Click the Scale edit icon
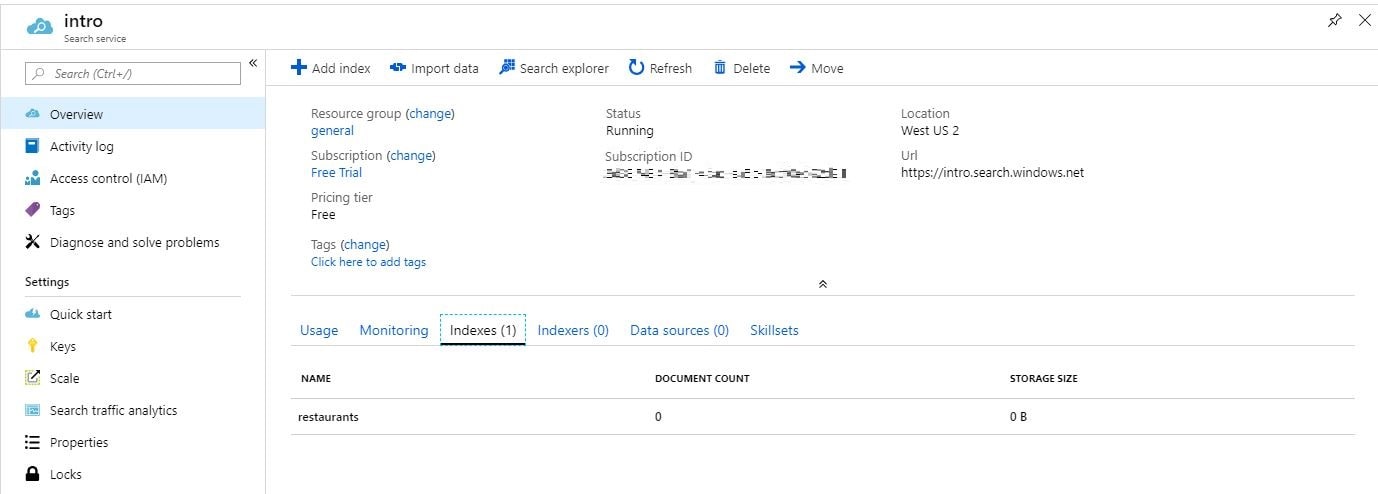Viewport: 1378px width, 494px height. pyautogui.click(x=32, y=378)
